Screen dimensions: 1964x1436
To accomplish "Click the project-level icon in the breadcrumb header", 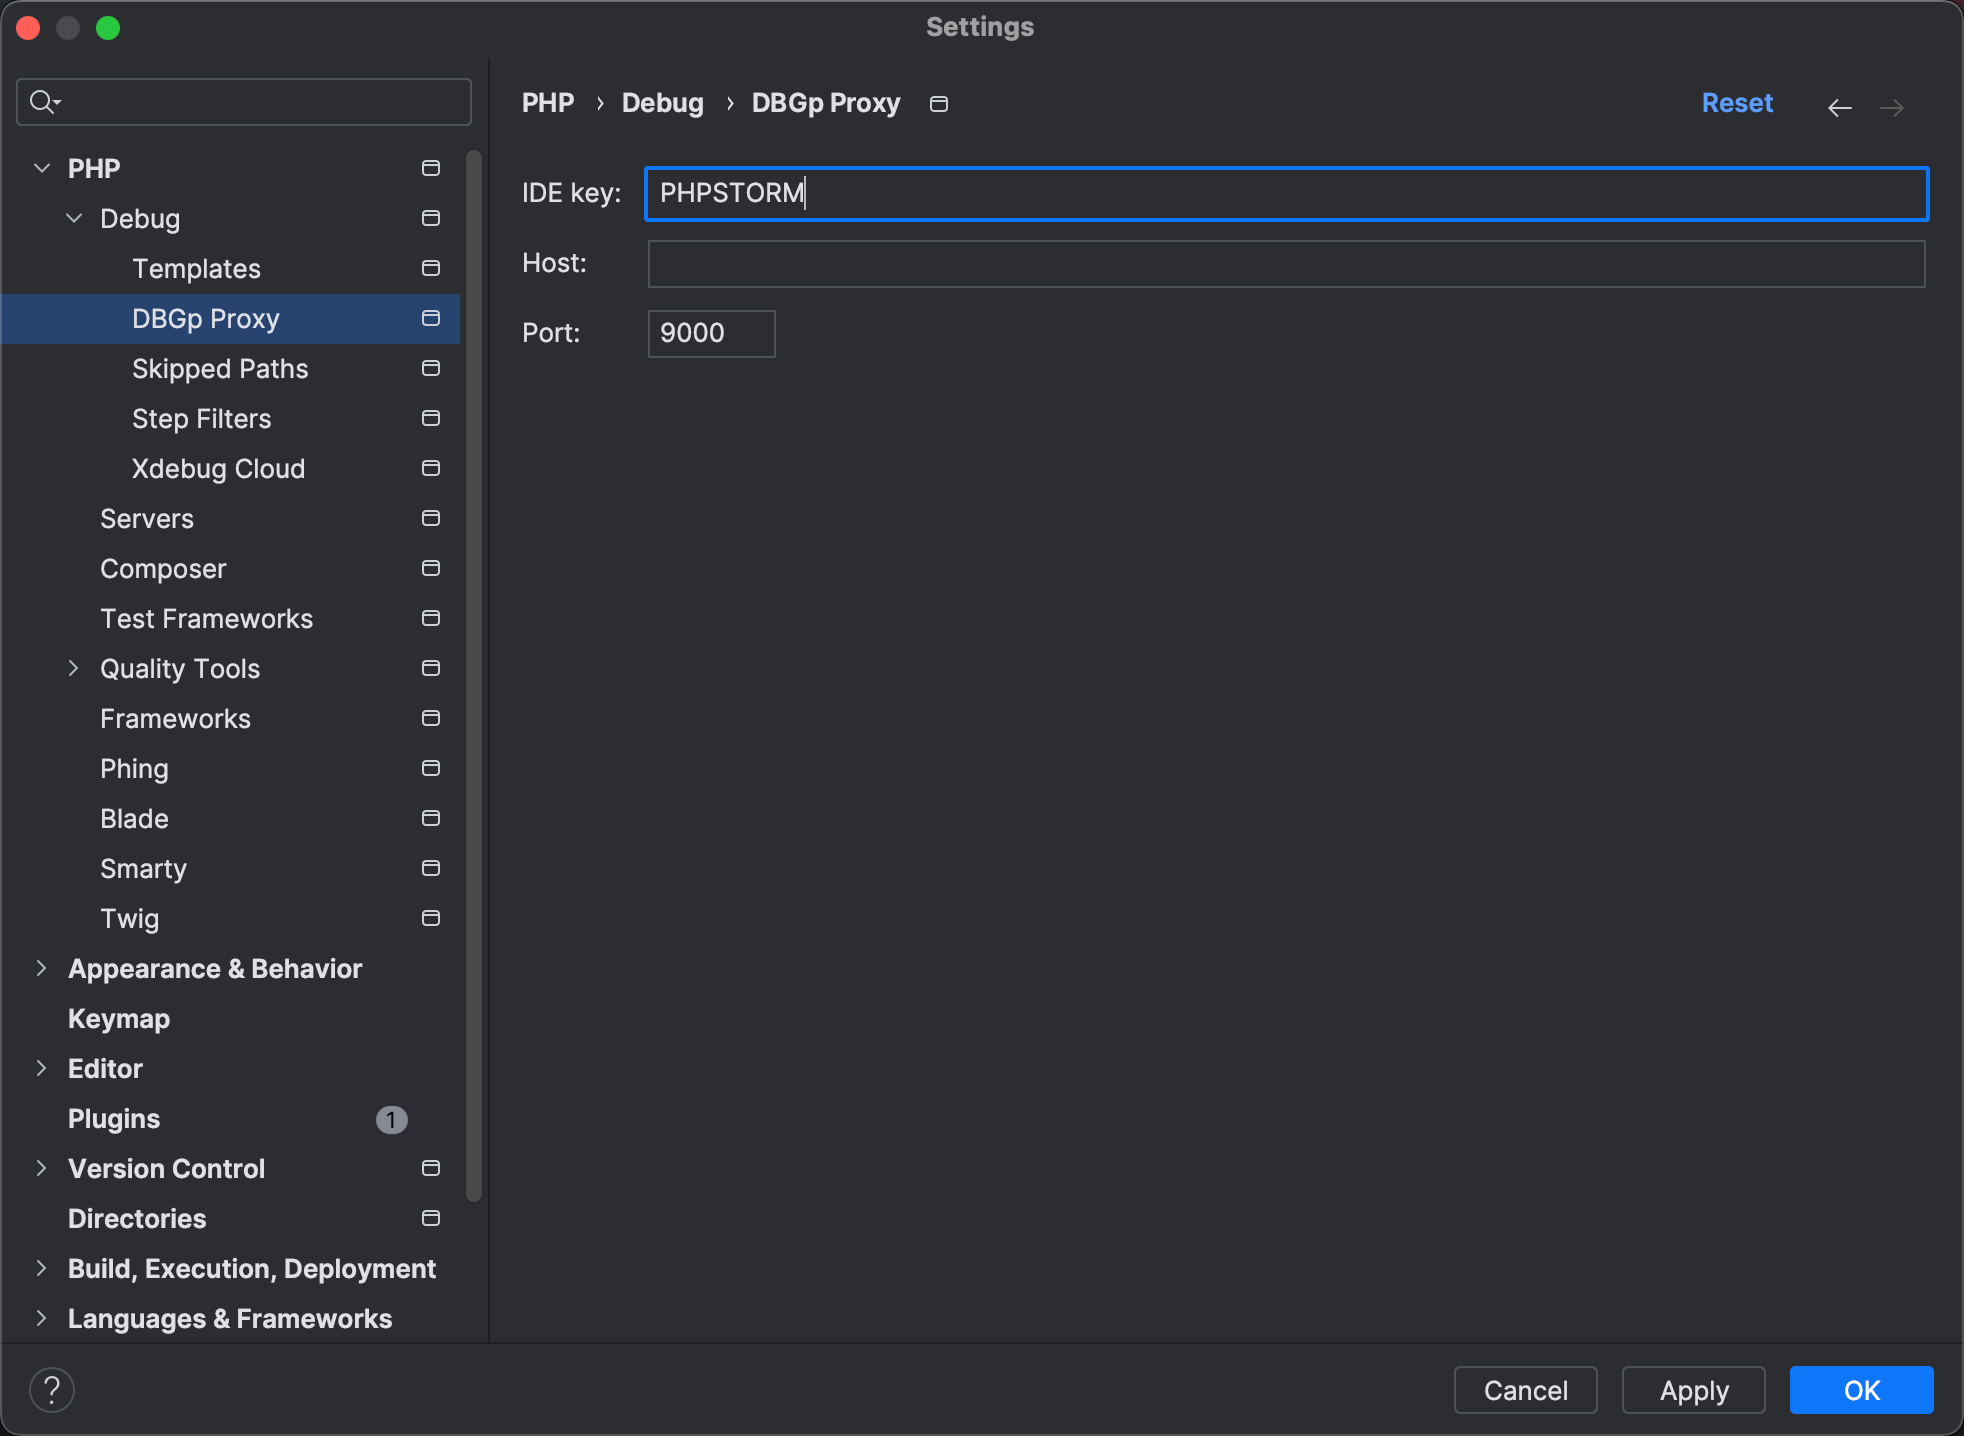I will (x=939, y=104).
